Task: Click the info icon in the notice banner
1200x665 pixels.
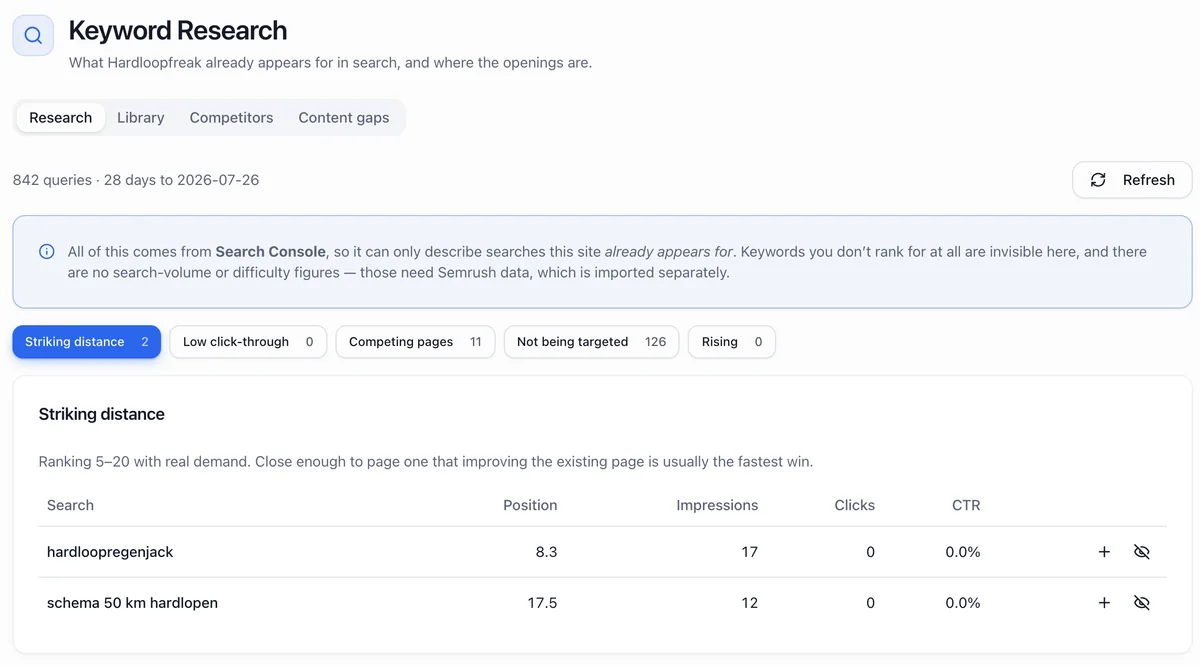Action: tap(46, 252)
